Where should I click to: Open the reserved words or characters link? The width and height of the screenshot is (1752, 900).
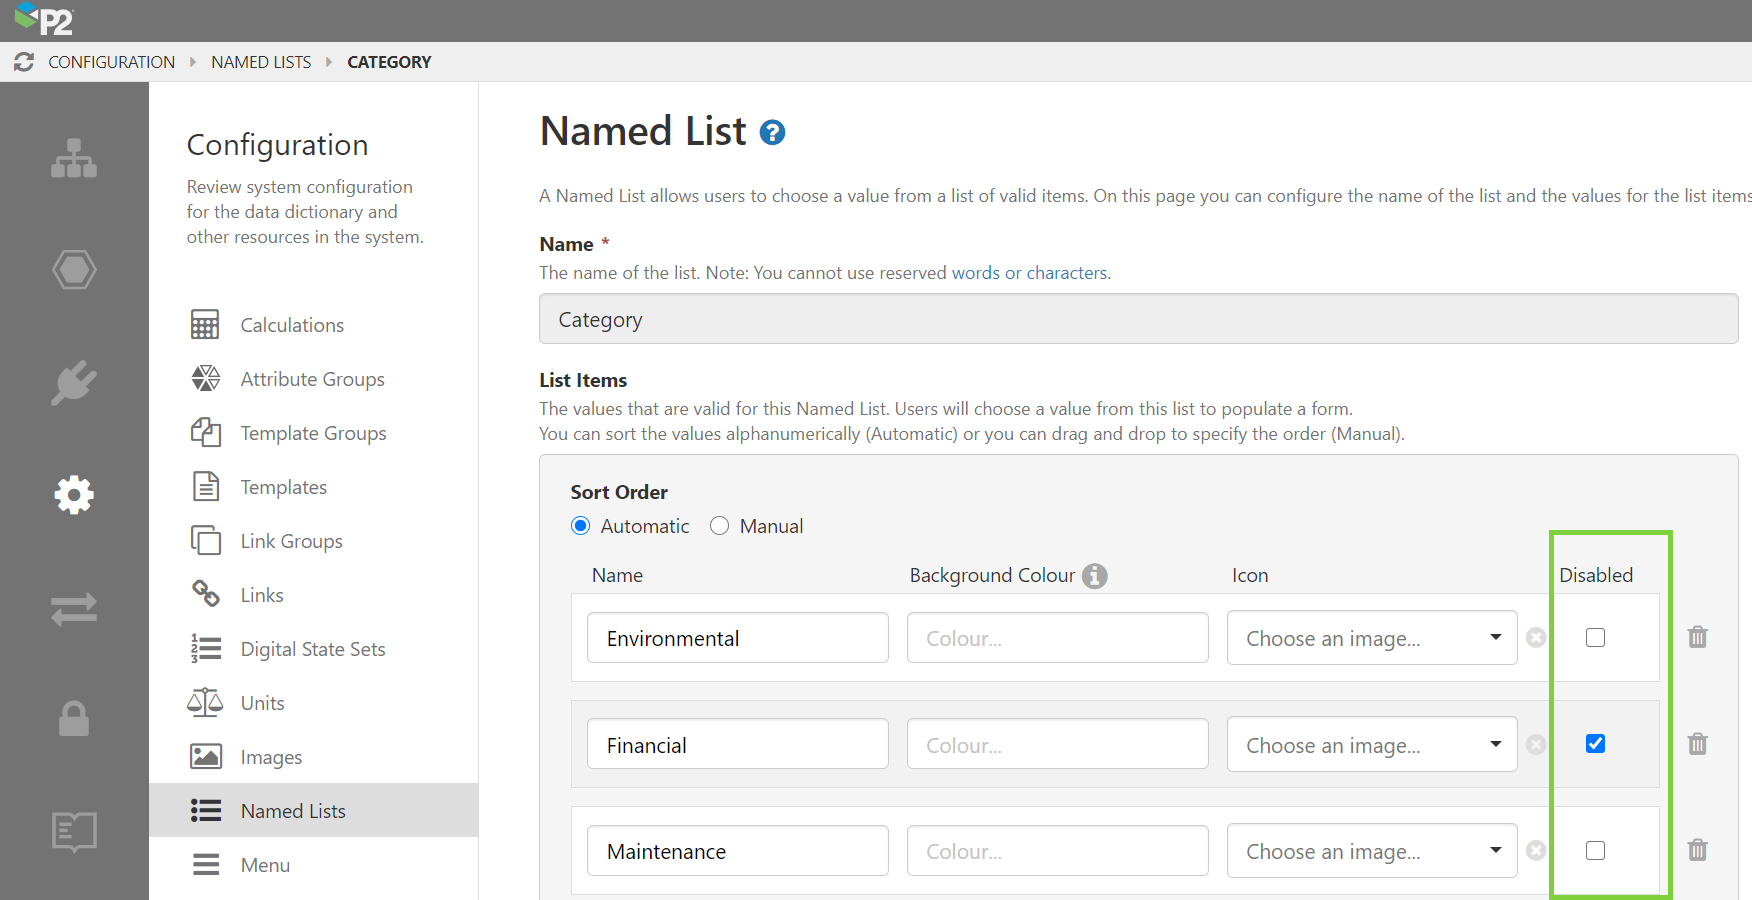(1029, 273)
